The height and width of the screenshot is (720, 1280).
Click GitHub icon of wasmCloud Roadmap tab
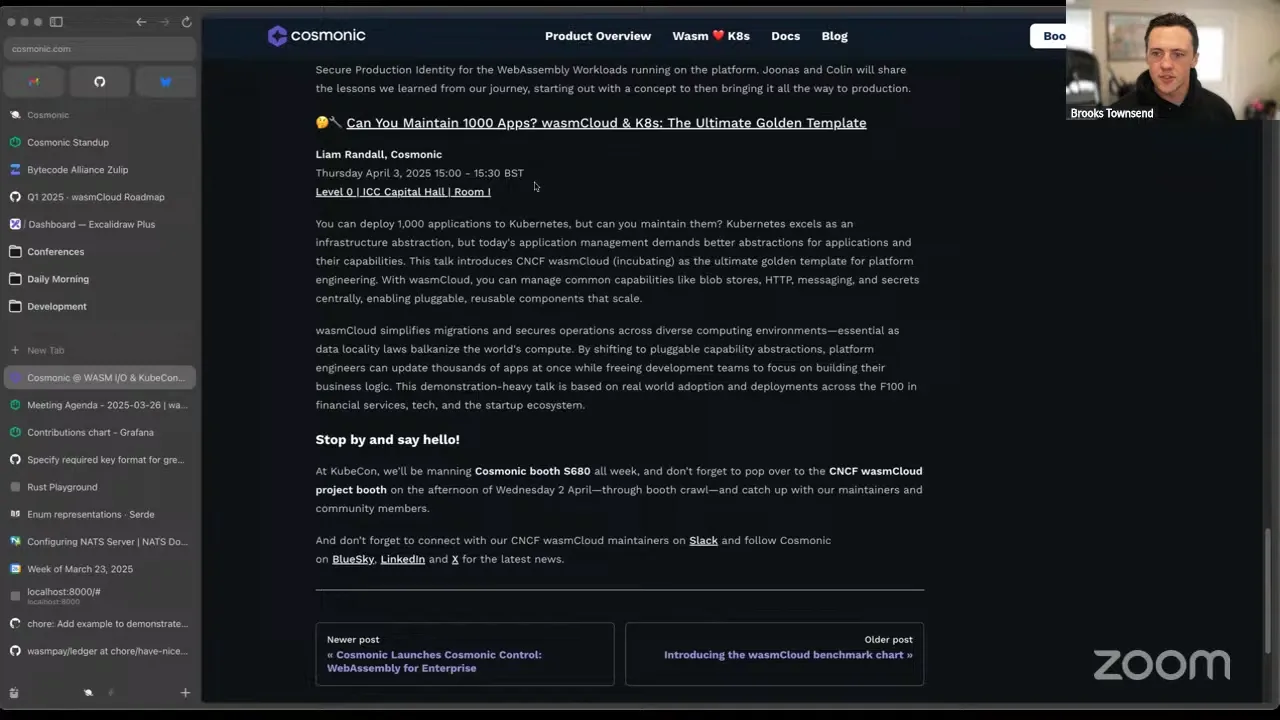pyautogui.click(x=15, y=197)
